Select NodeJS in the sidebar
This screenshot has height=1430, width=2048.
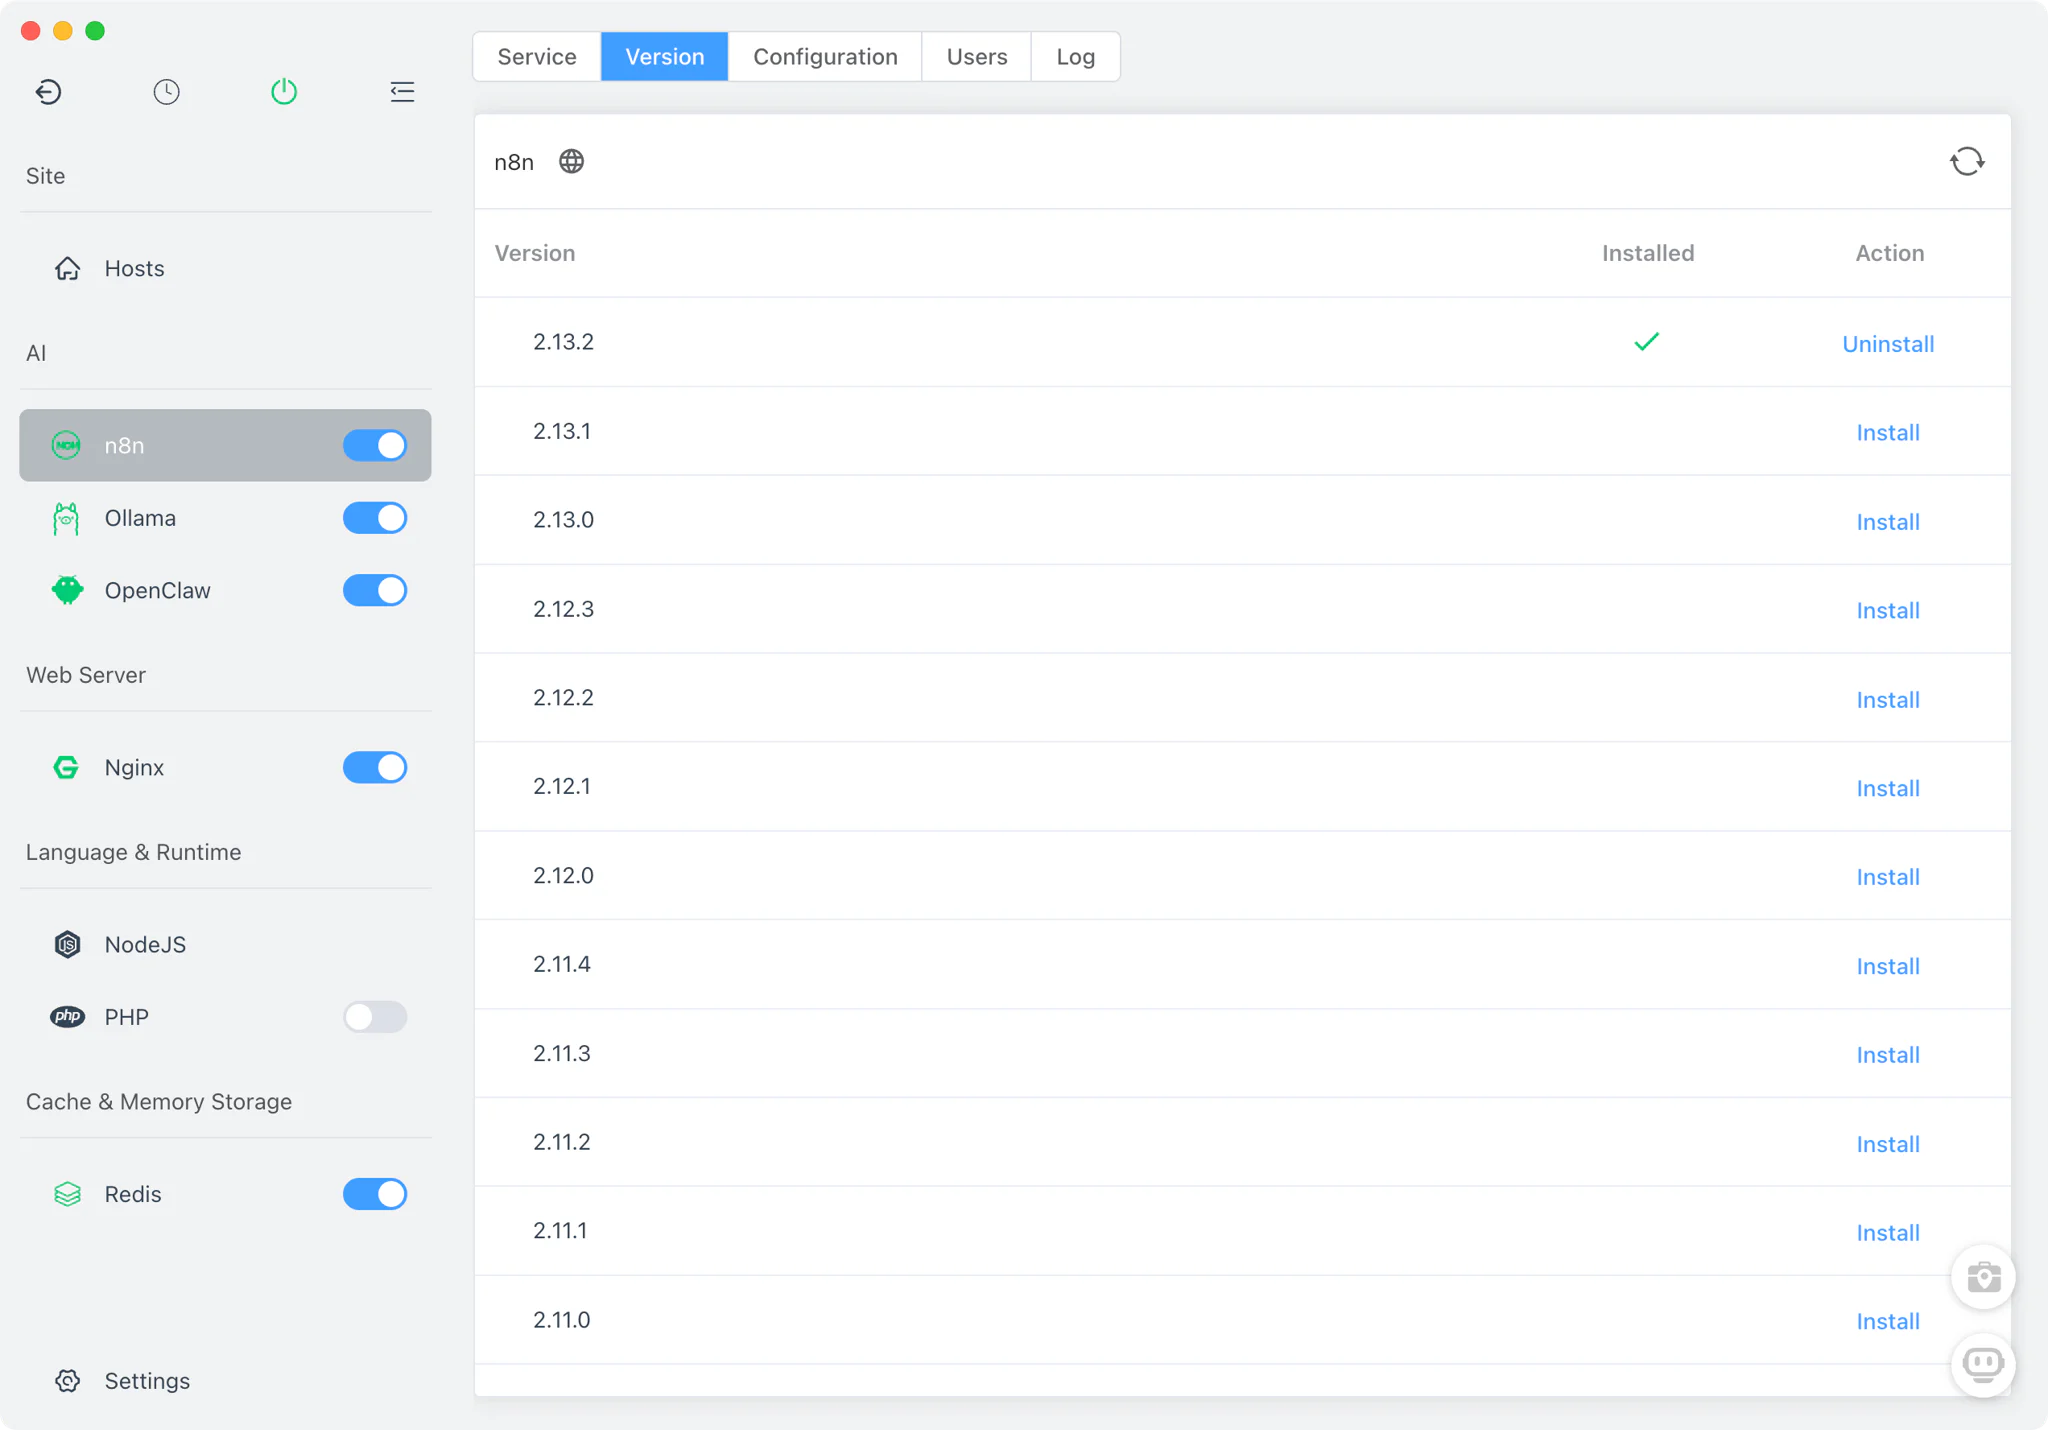click(145, 944)
